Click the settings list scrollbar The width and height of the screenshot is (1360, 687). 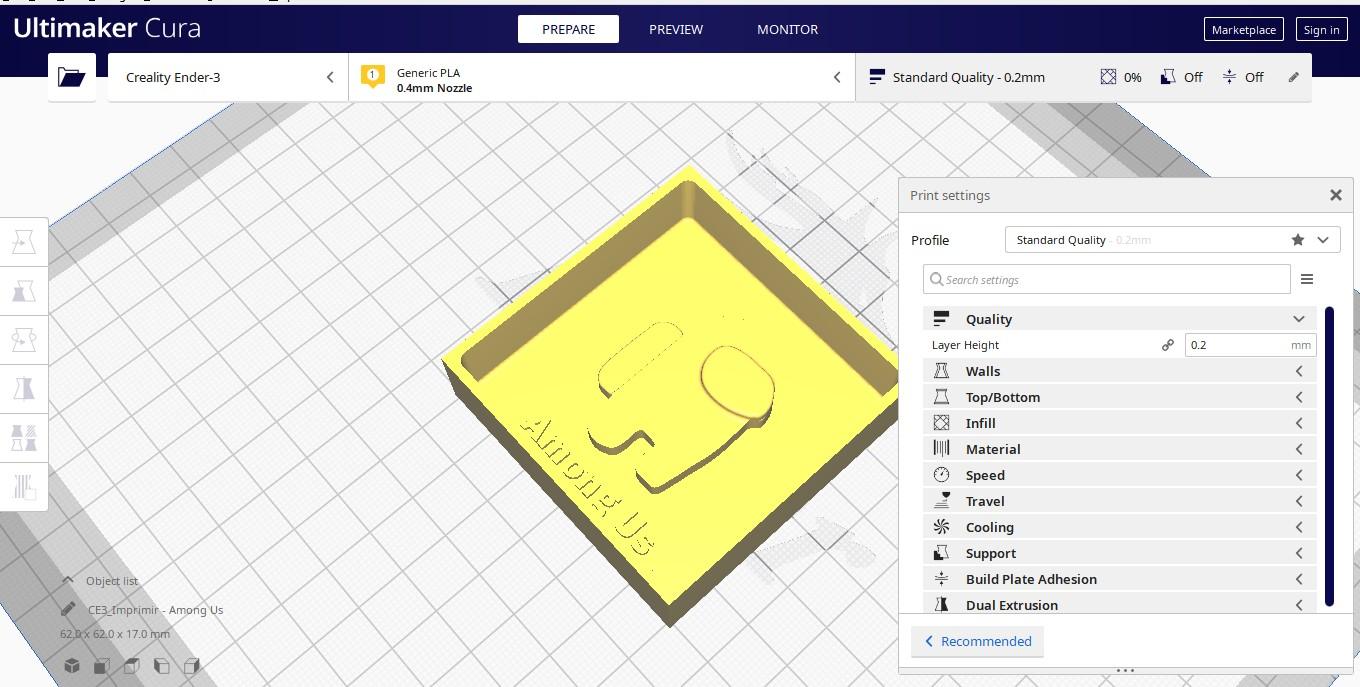1329,456
